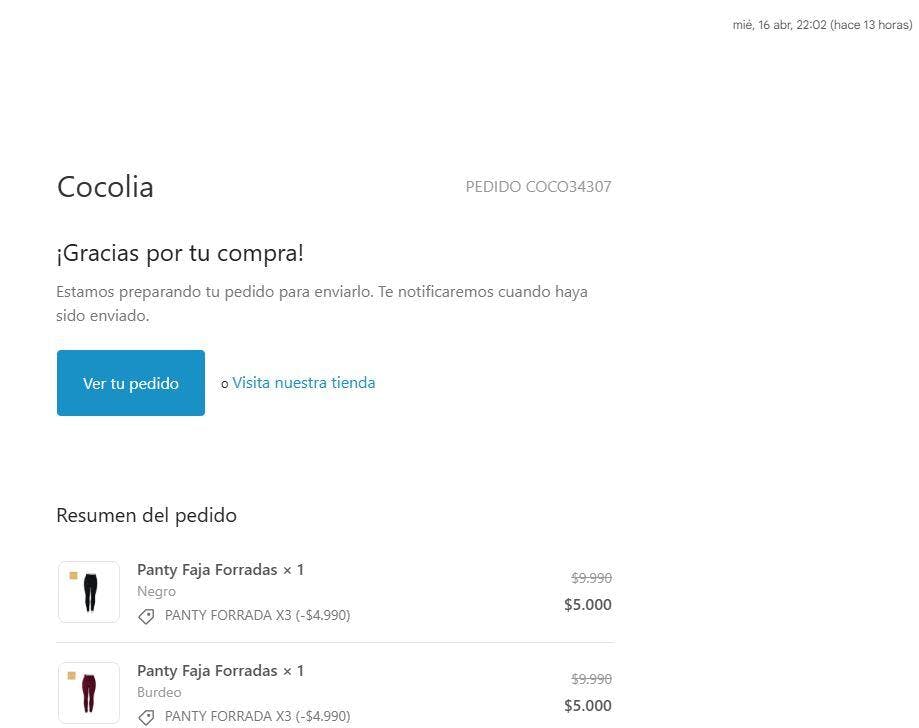Screen dimensions: 919x728
Task: Click the PEDIDO COCO34307 order number
Action: 538,186
